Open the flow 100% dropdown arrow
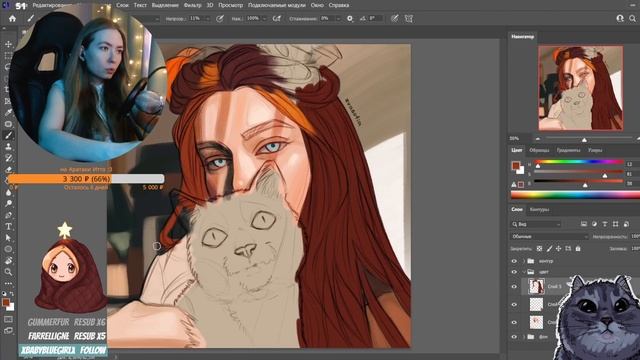The height and width of the screenshot is (360, 640). pos(264,19)
